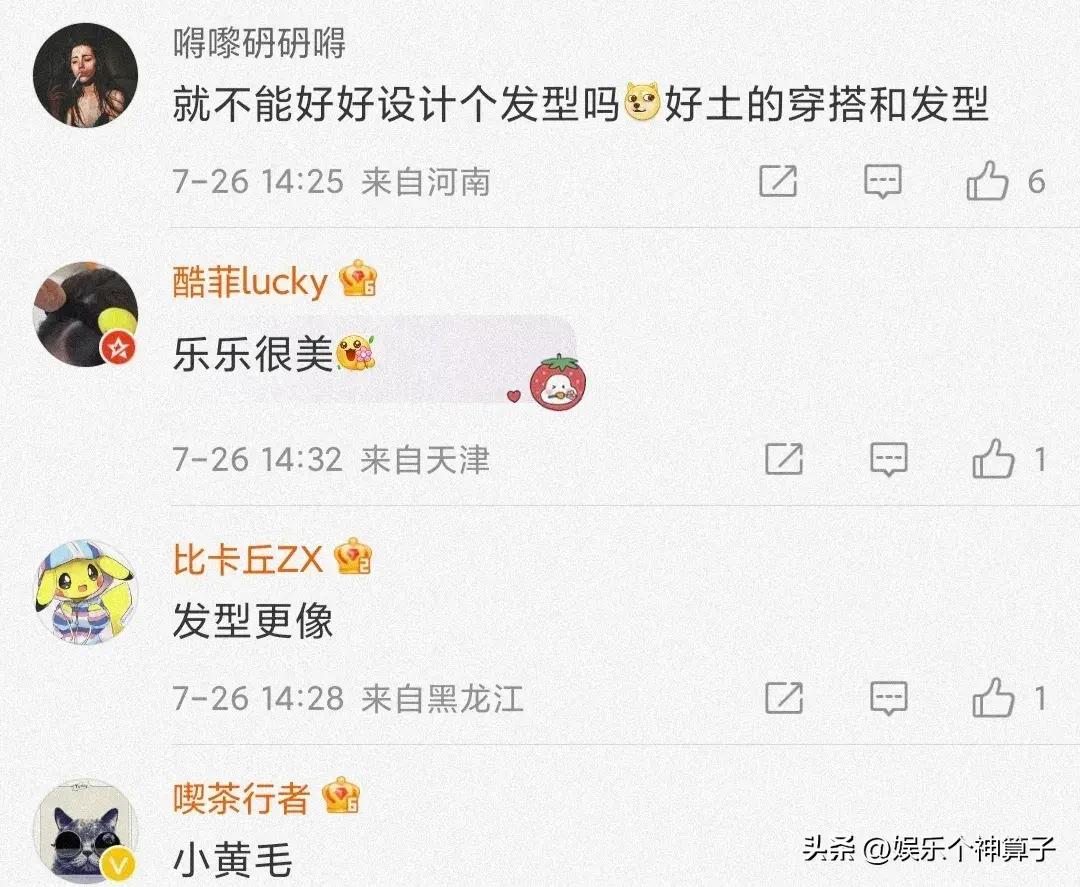Tap the strawberry sticker on 酷菲lucky's comment
Image resolution: width=1080 pixels, height=887 pixels.
click(558, 382)
